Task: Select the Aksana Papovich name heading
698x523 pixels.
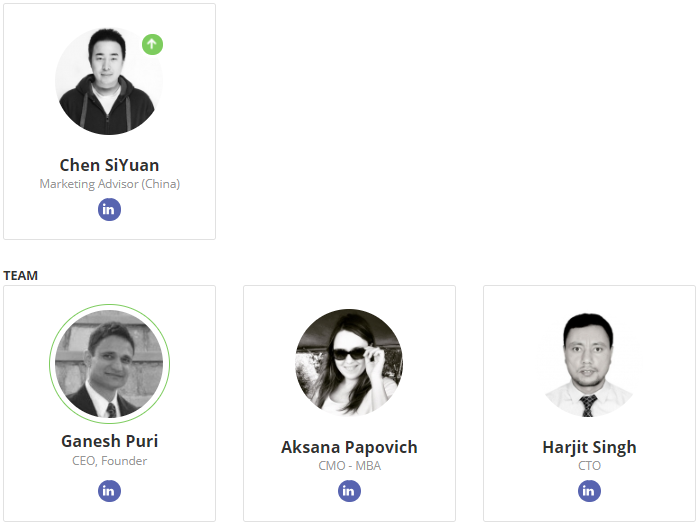Action: 349,447
